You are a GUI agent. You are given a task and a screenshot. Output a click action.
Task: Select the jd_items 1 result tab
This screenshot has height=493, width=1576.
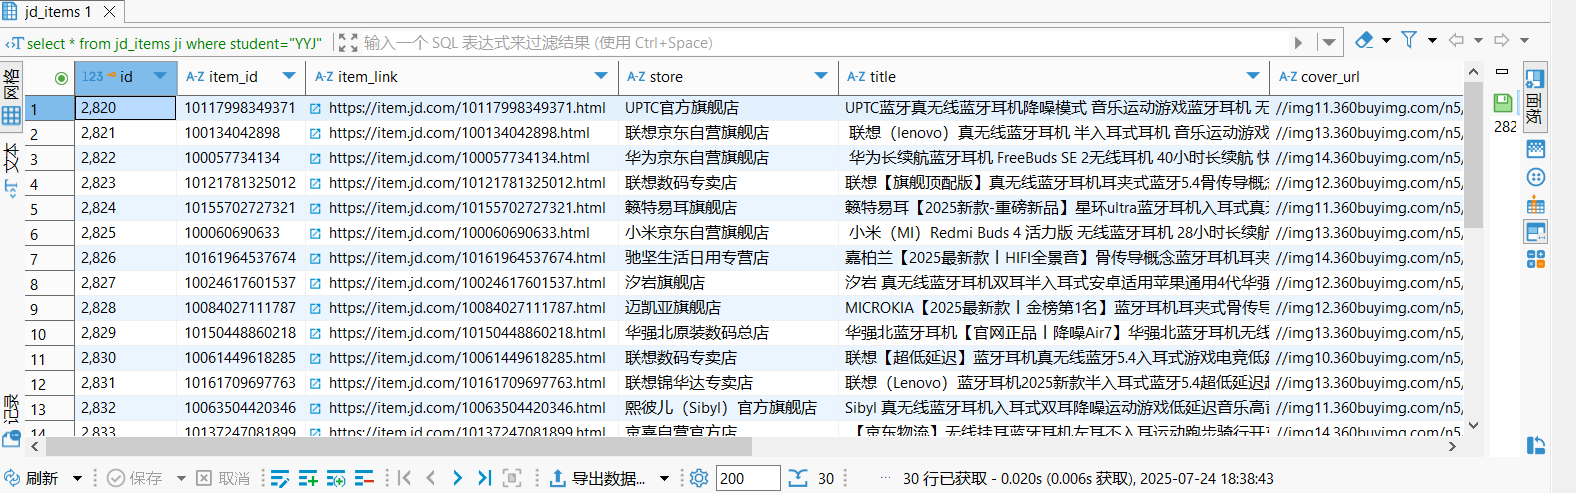point(57,12)
